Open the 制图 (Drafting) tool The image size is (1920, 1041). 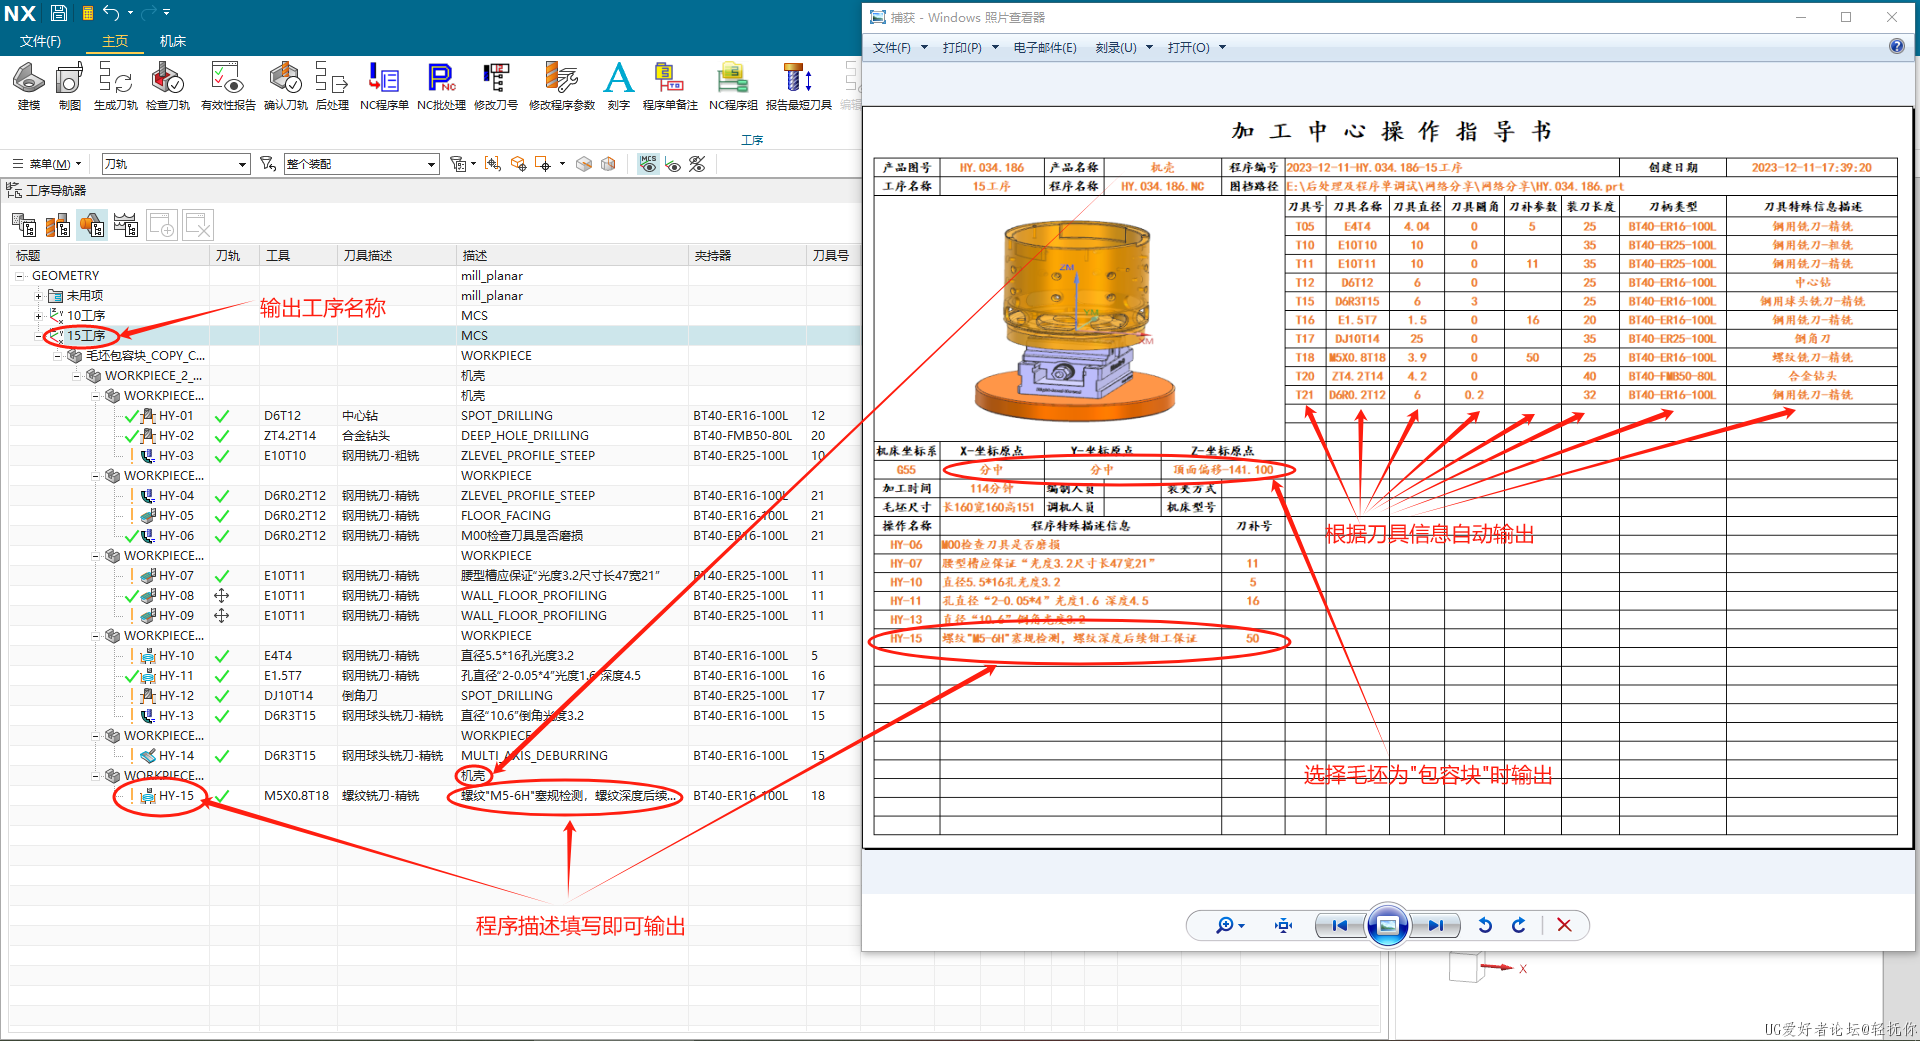click(69, 85)
